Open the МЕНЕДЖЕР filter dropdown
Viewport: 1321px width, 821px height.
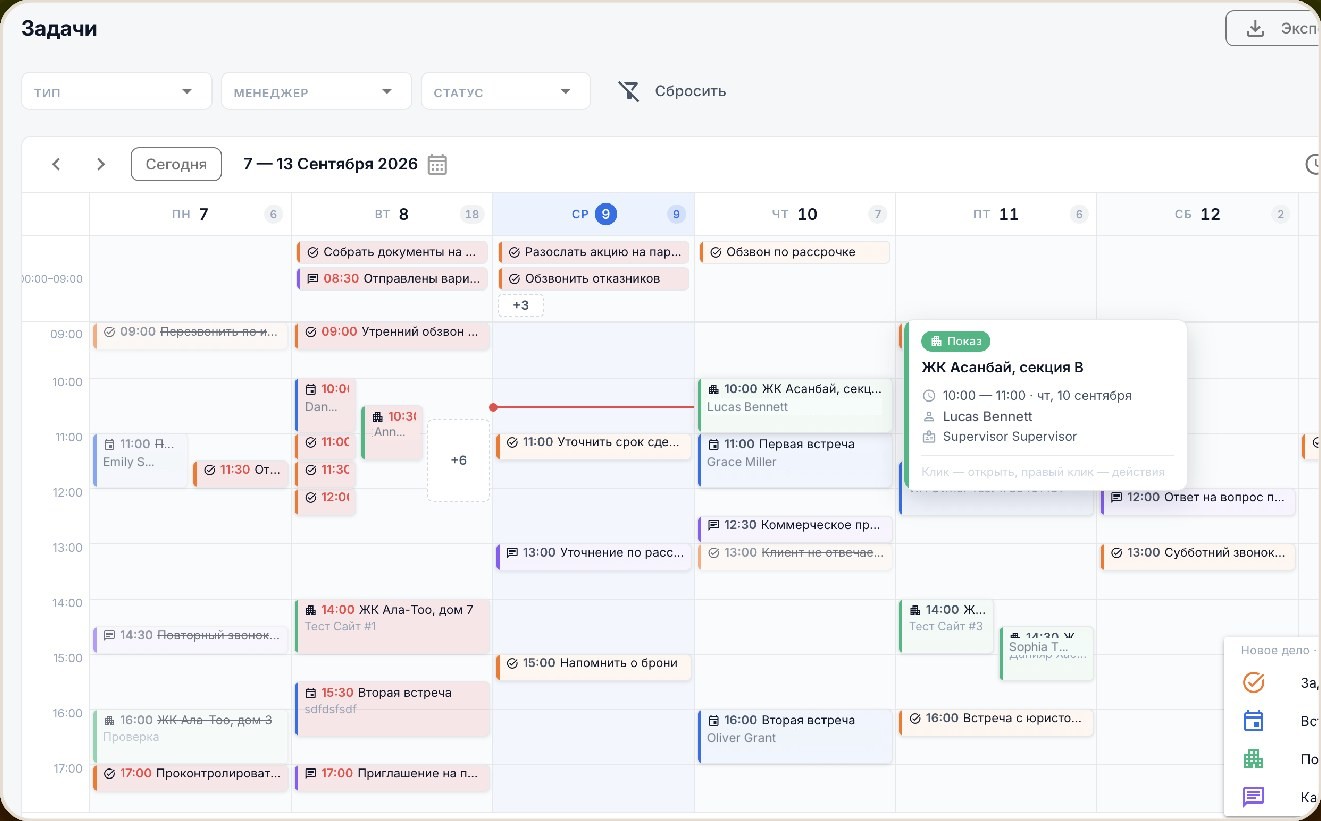[x=316, y=91]
